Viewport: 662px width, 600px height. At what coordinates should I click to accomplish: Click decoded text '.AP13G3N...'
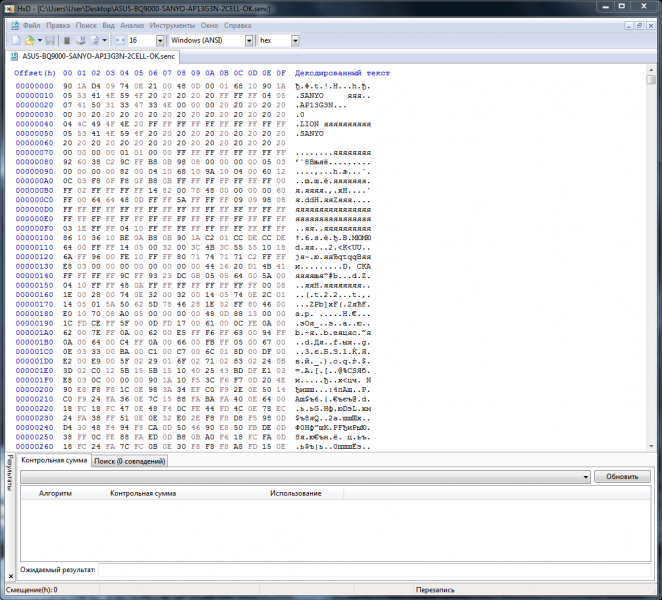(321, 105)
